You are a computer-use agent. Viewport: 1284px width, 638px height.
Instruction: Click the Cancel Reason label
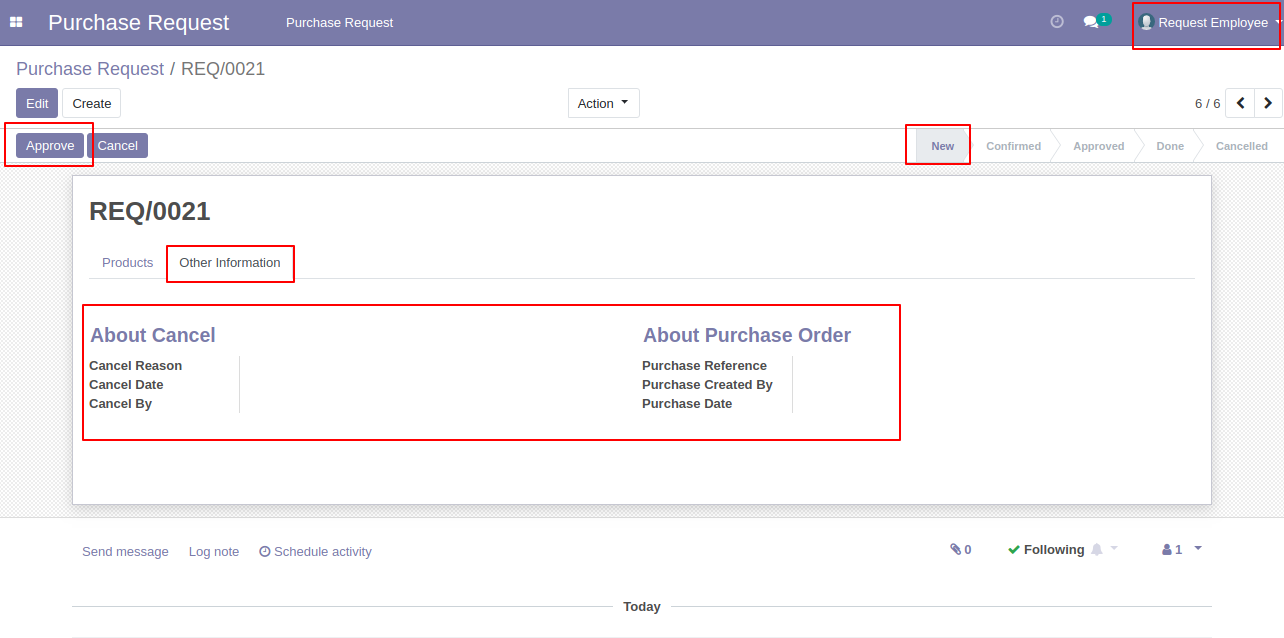click(136, 366)
